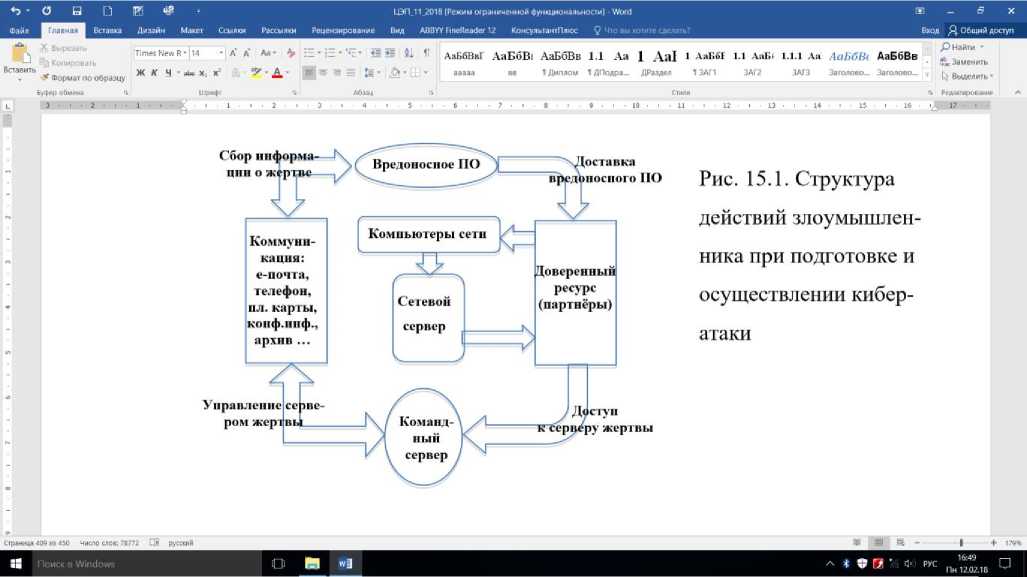
Task: Click Task View icon on taskbar
Action: coord(278,563)
